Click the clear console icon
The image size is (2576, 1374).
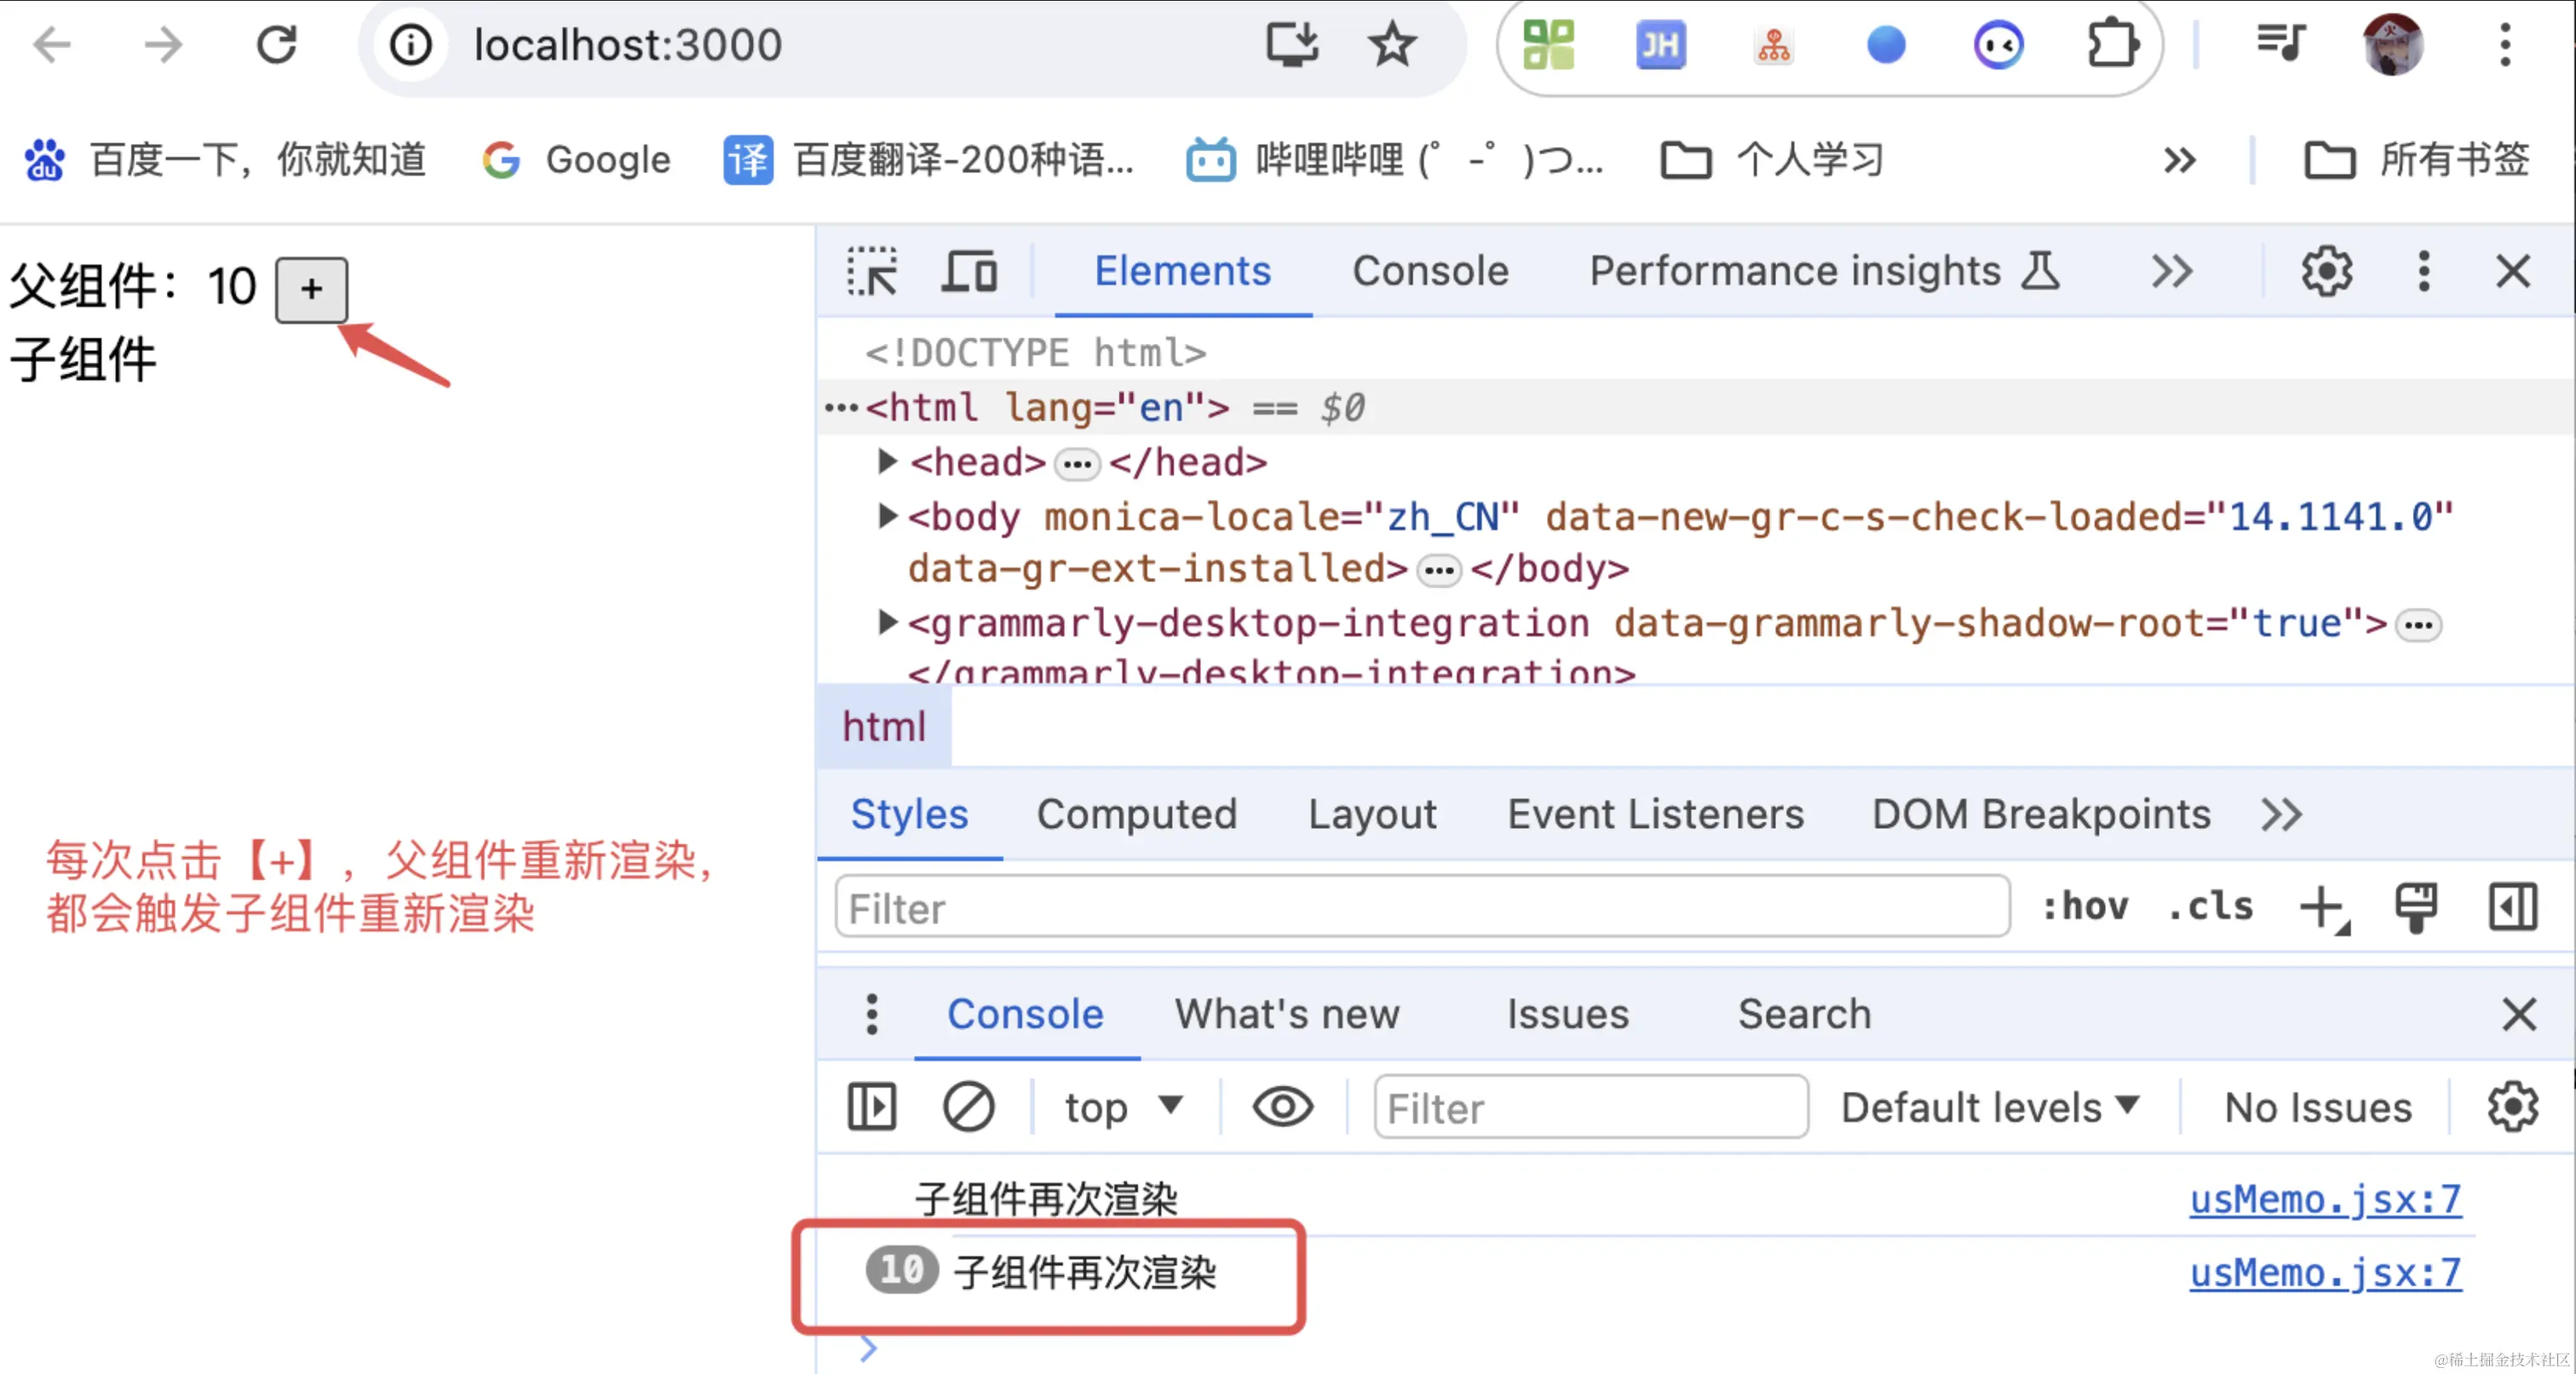(x=967, y=1107)
